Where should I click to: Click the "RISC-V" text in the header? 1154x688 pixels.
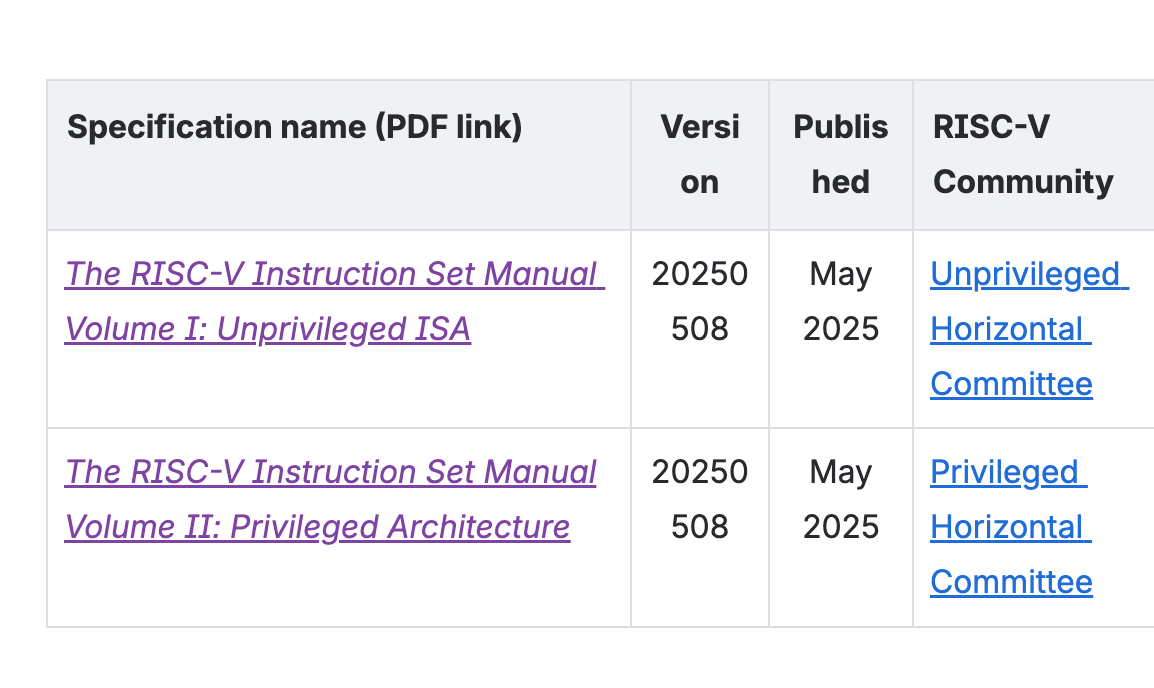[991, 127]
